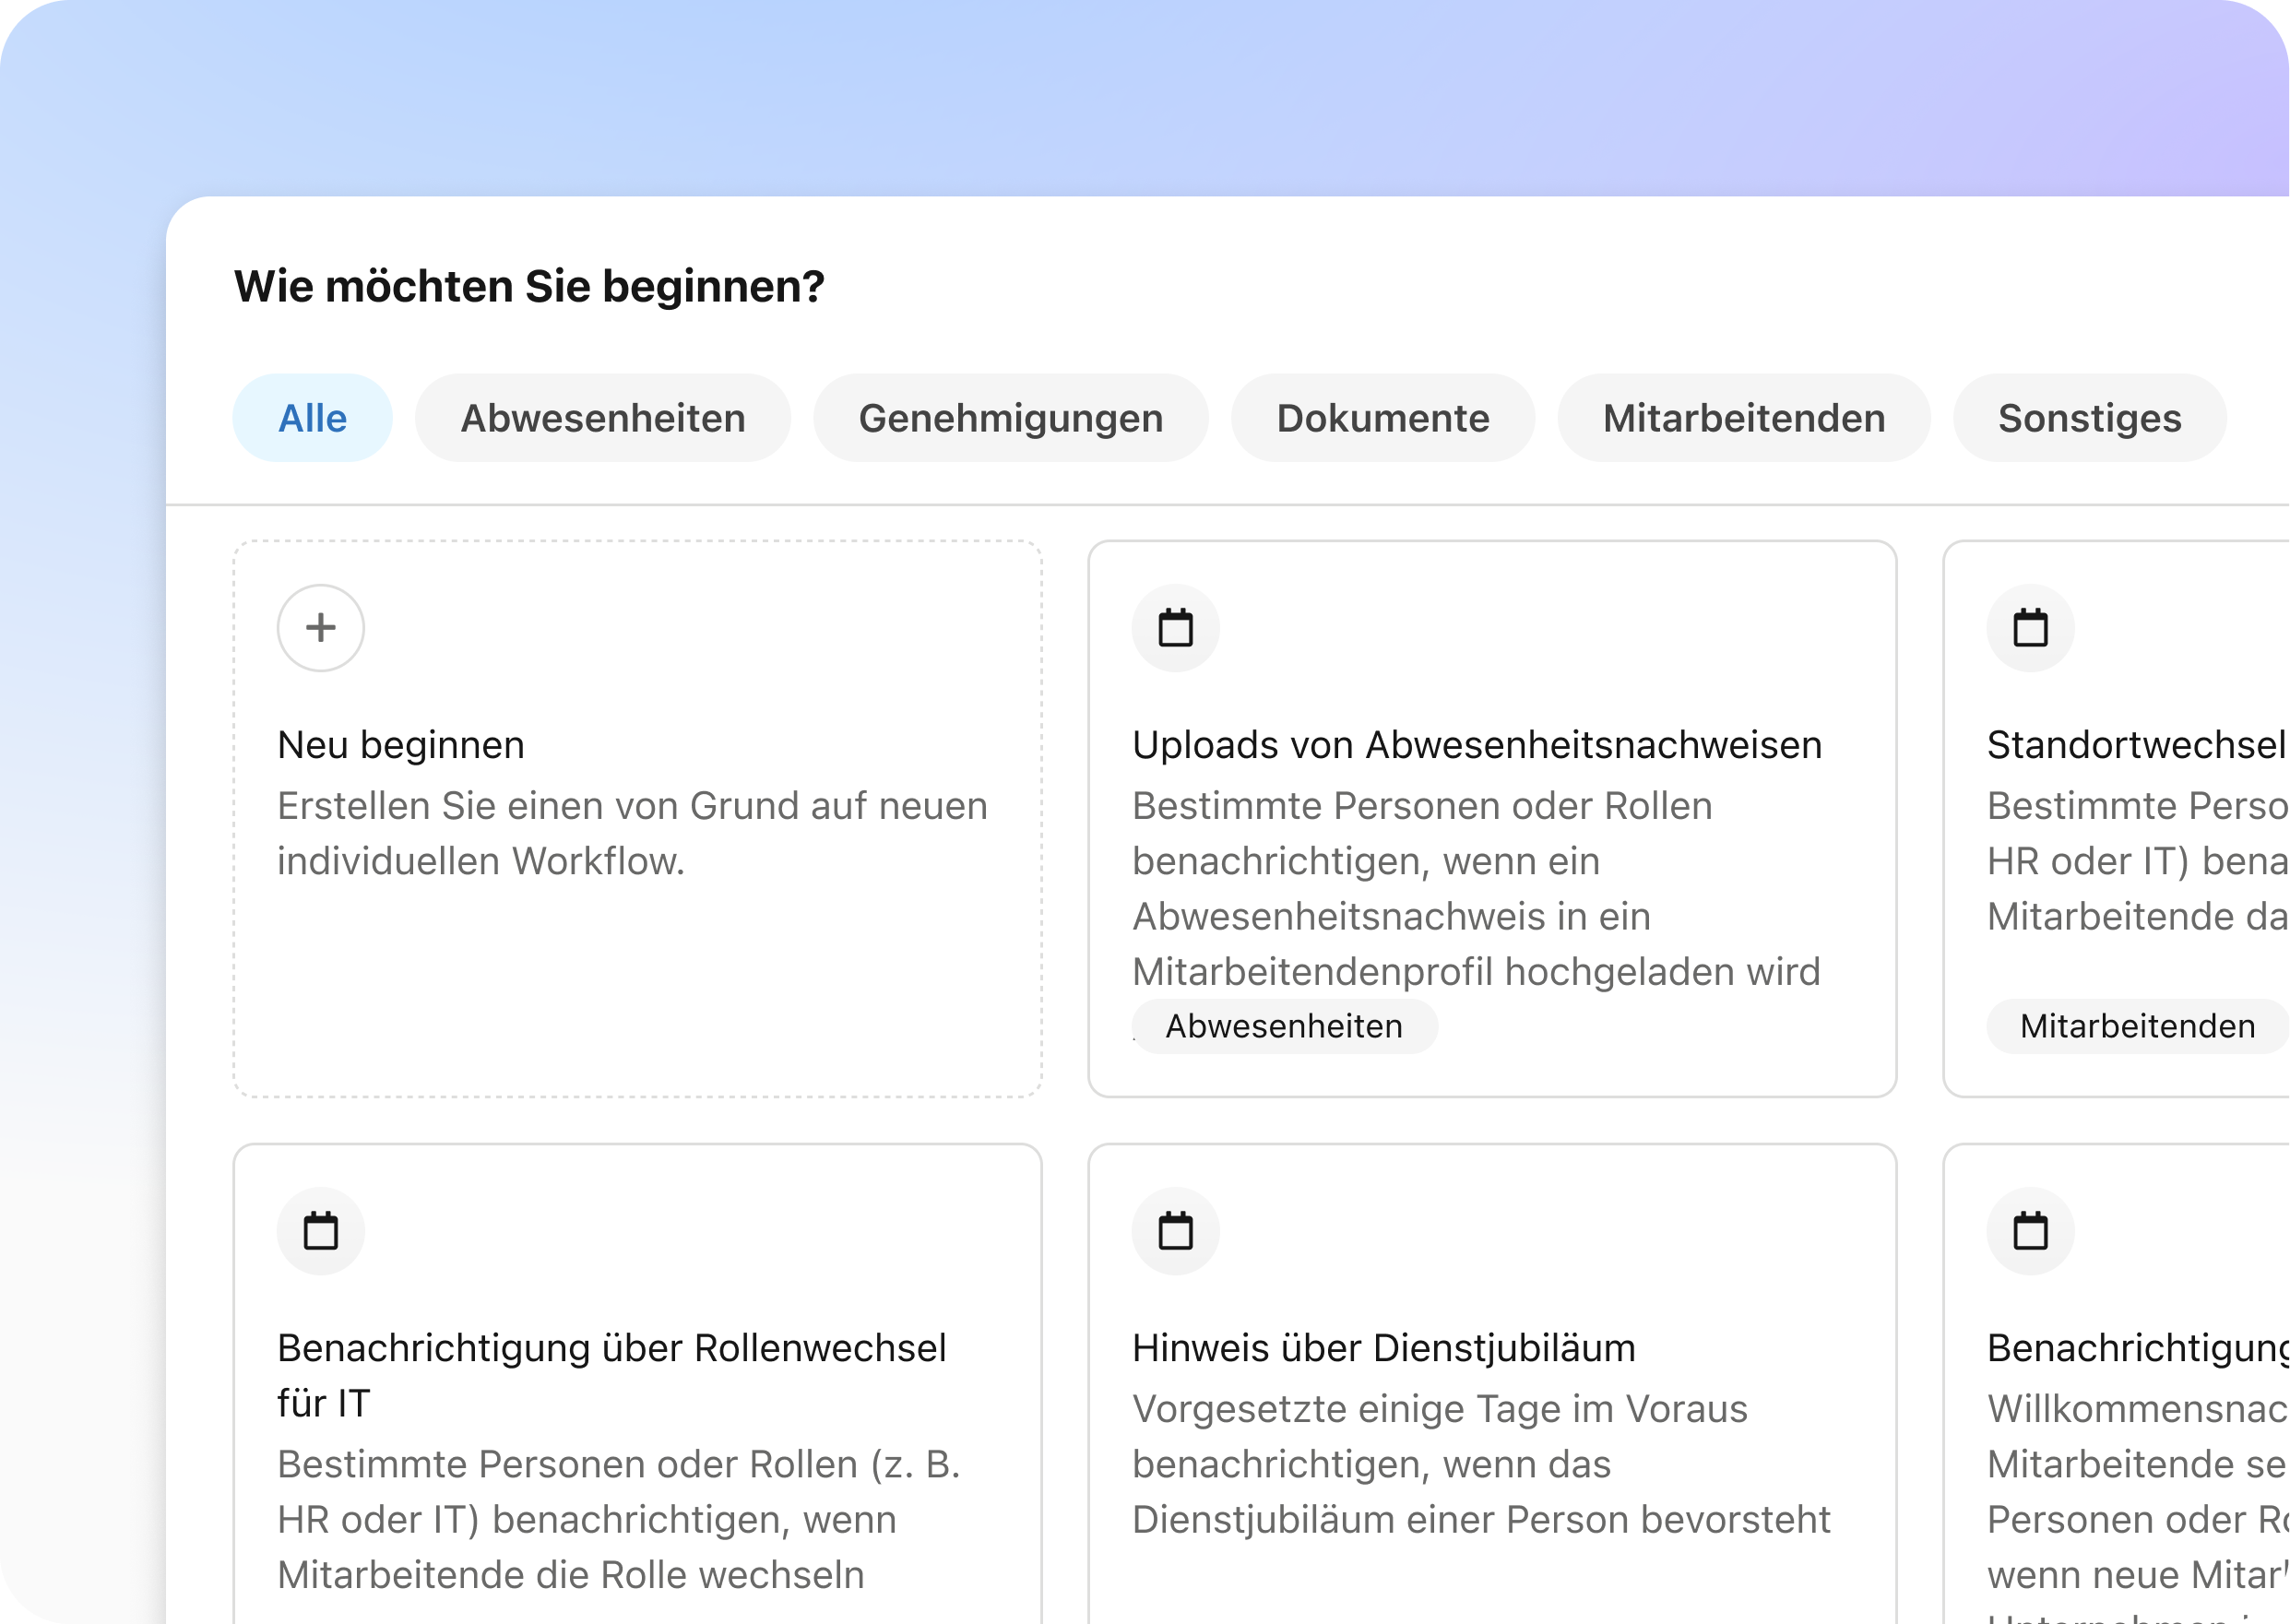Click calendar icon on Uploads von Abwesenheitsnachweisen card
Image resolution: width=2290 pixels, height=1624 pixels.
point(1175,628)
